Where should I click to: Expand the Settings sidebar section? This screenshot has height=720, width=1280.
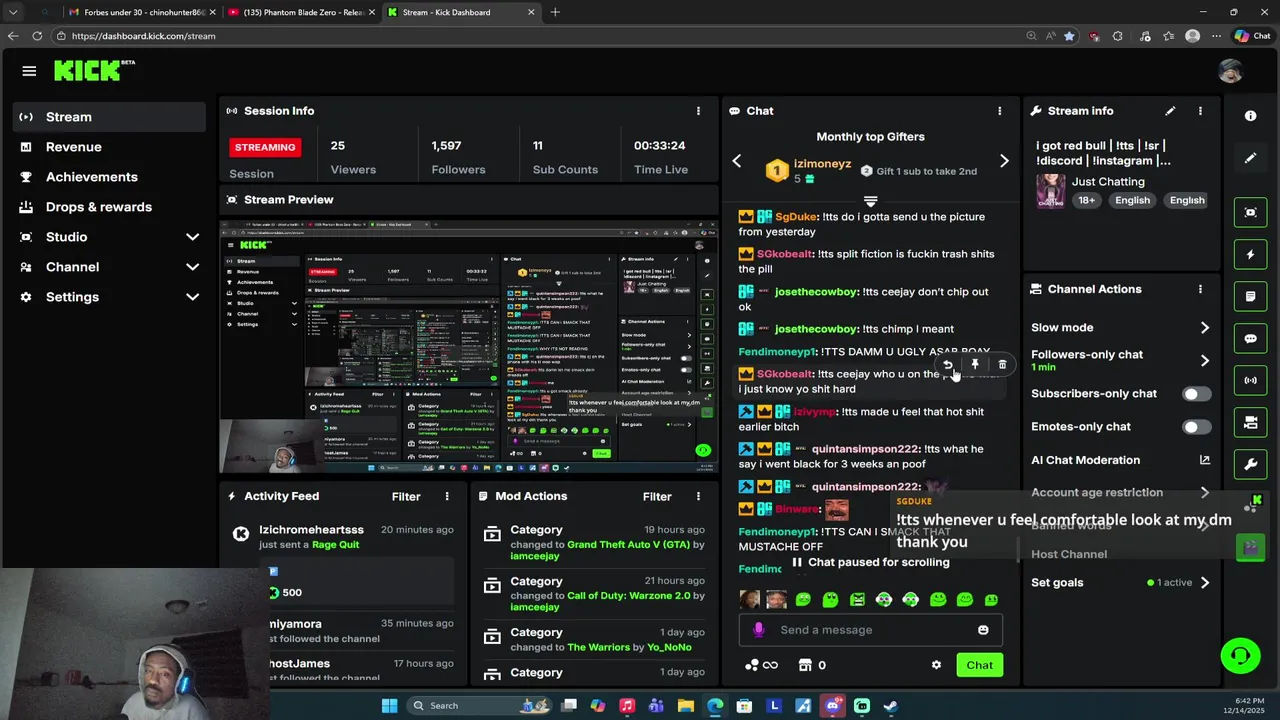[192, 297]
